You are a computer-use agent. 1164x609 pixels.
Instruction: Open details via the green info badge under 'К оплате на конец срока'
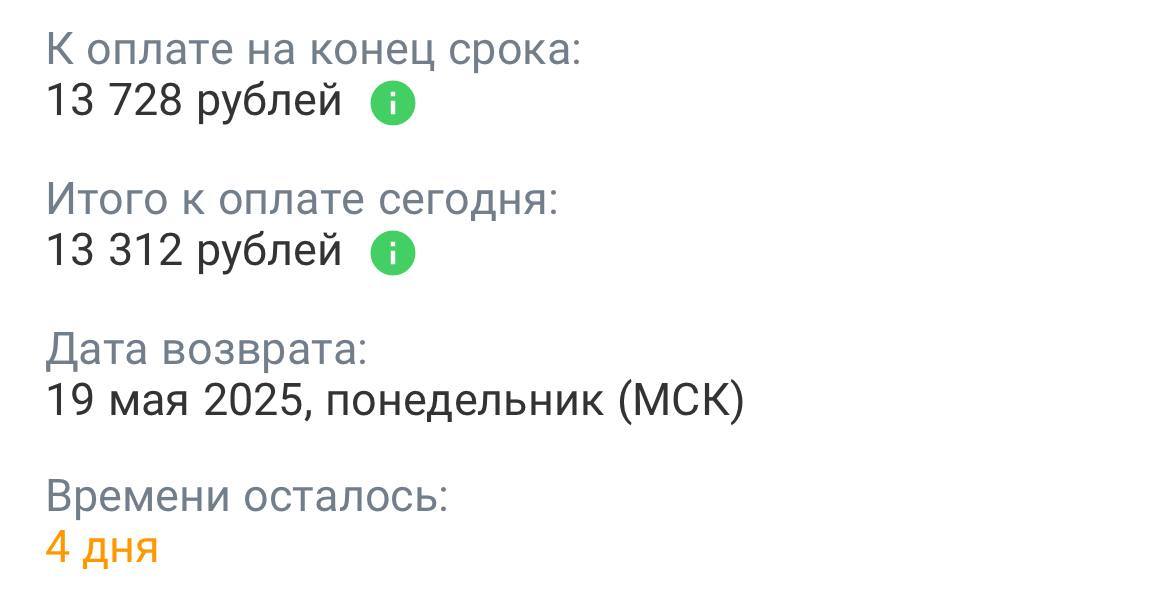point(392,100)
